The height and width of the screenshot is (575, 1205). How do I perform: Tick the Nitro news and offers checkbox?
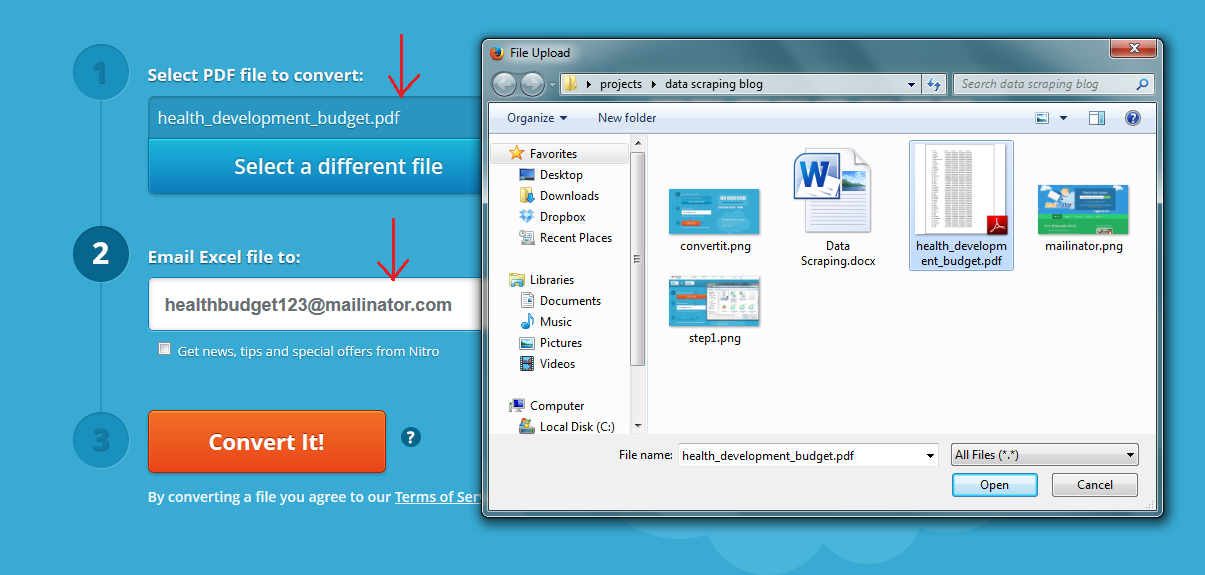point(164,349)
